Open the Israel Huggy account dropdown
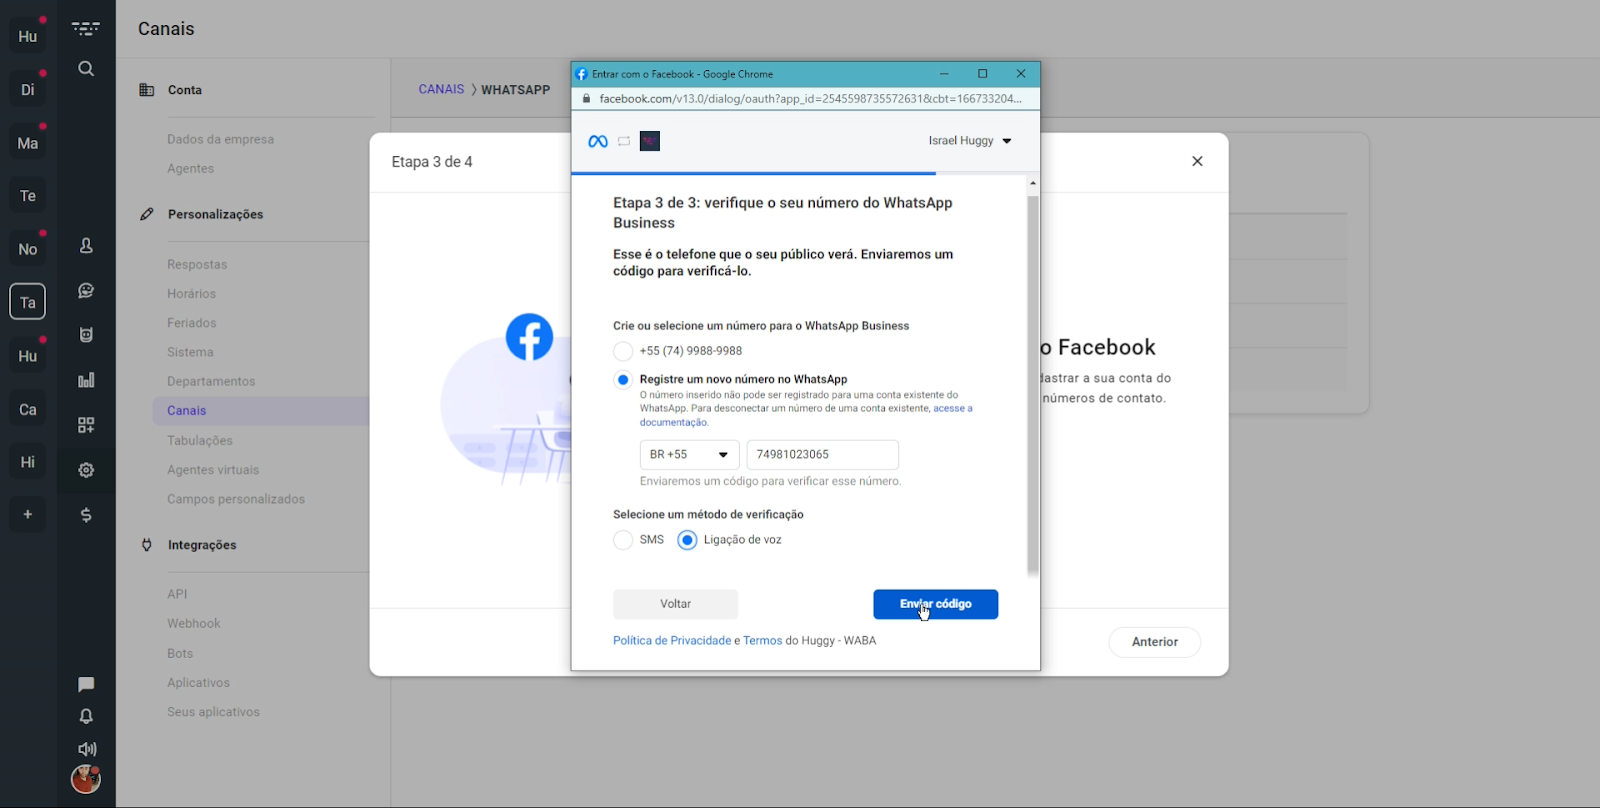 (x=970, y=141)
